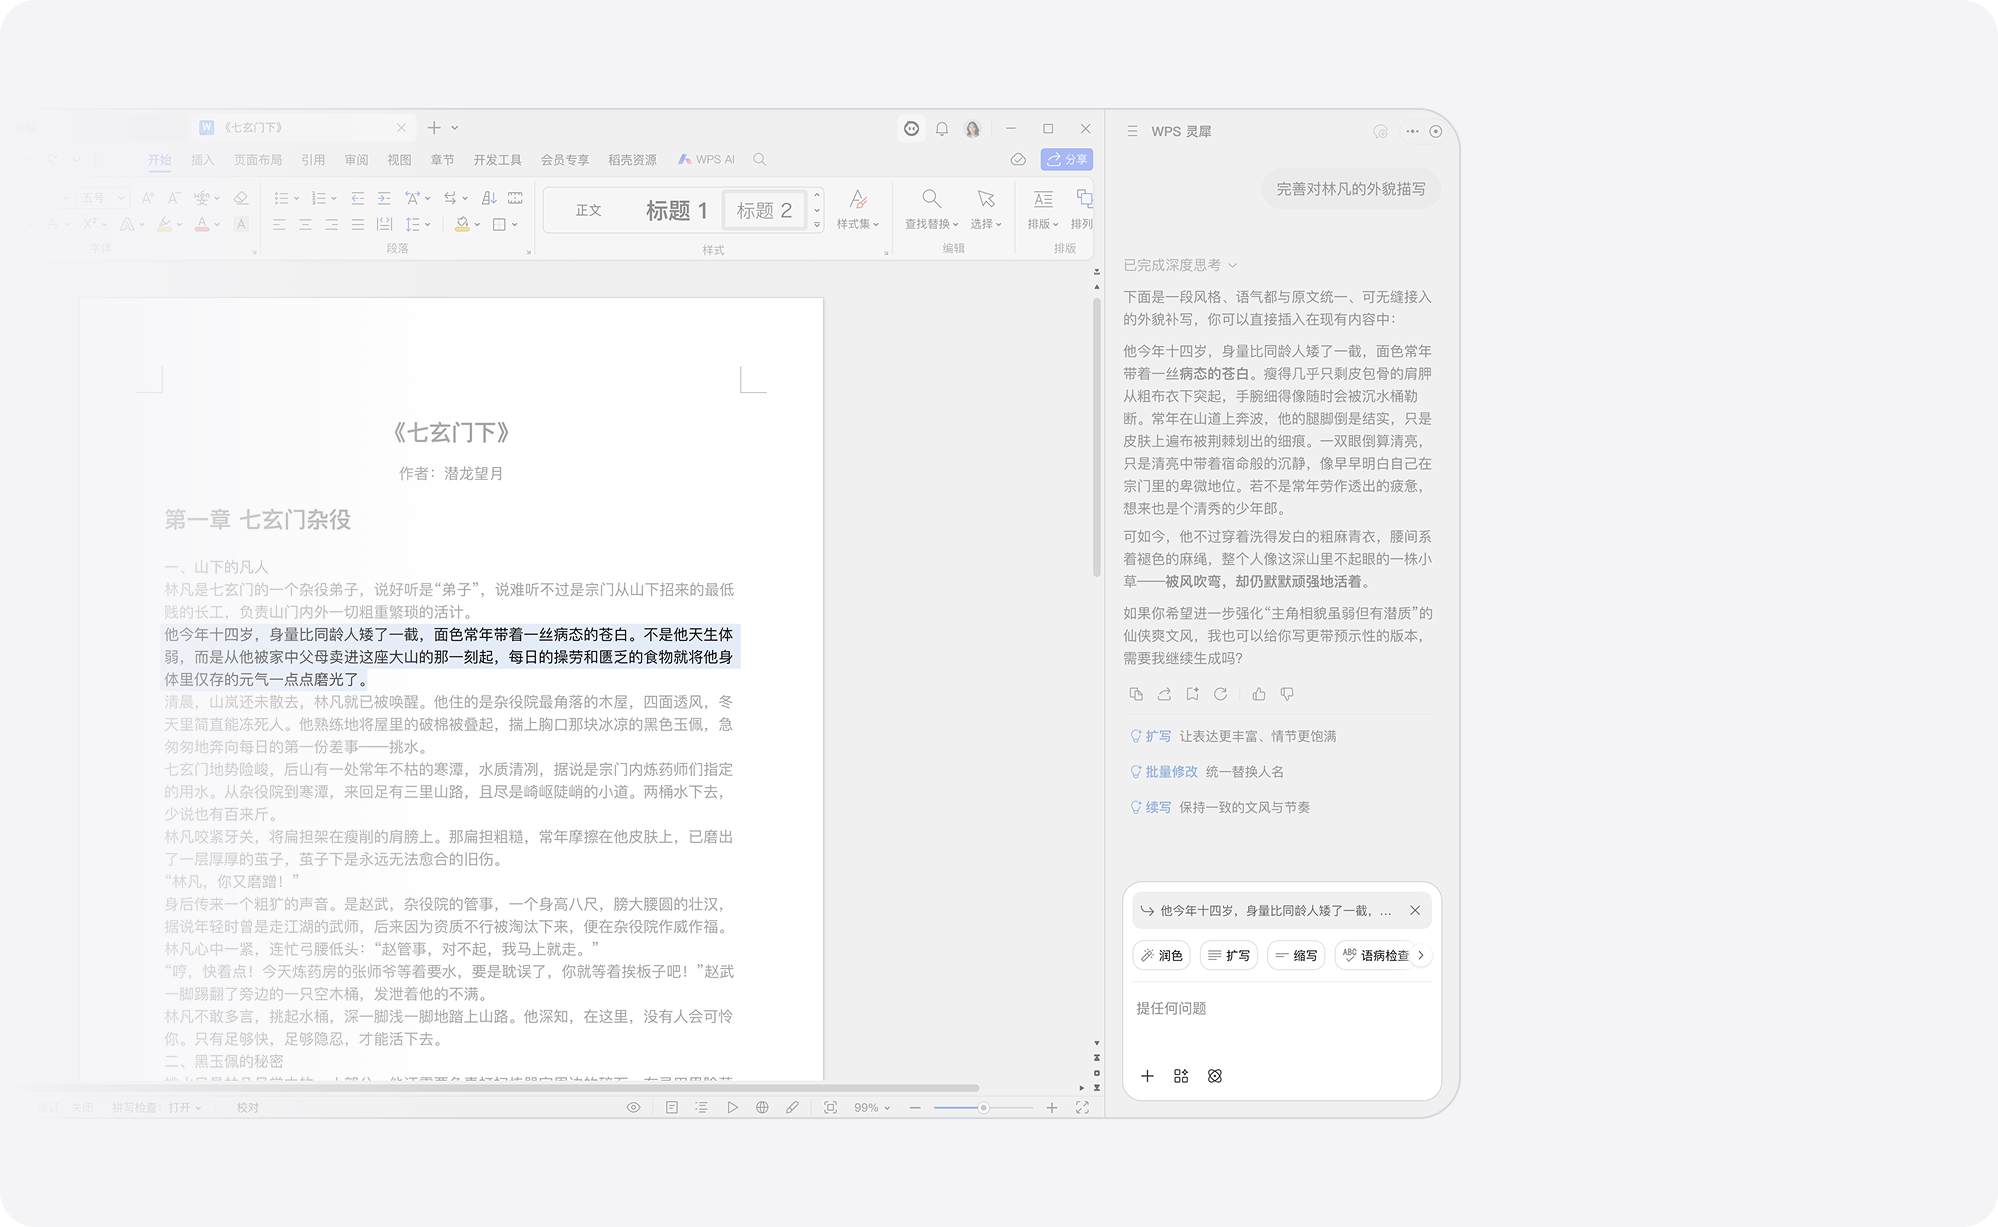Click the regenerate response icon
The image size is (1998, 1227).
pyautogui.click(x=1220, y=694)
